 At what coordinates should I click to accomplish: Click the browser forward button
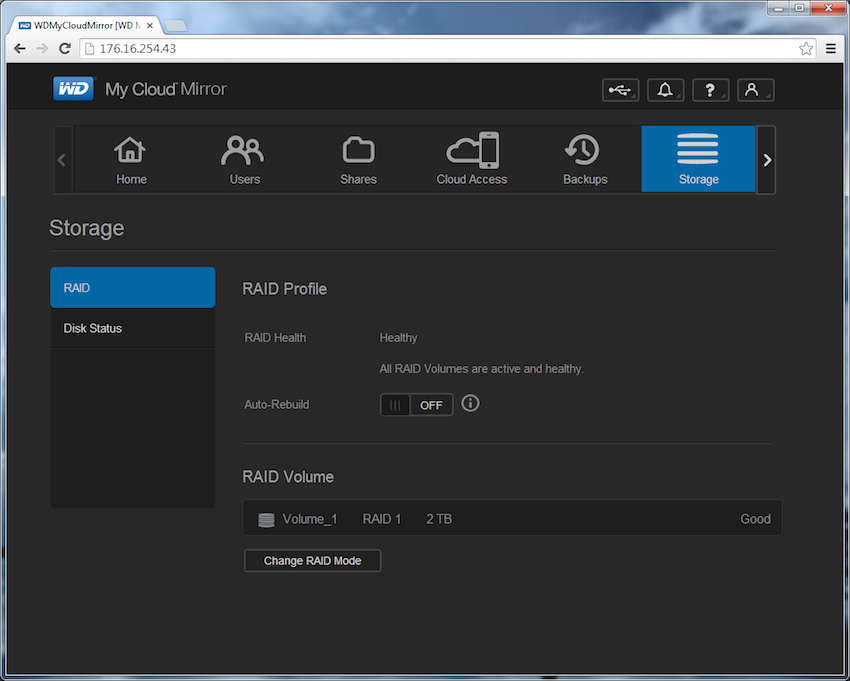pyautogui.click(x=42, y=49)
